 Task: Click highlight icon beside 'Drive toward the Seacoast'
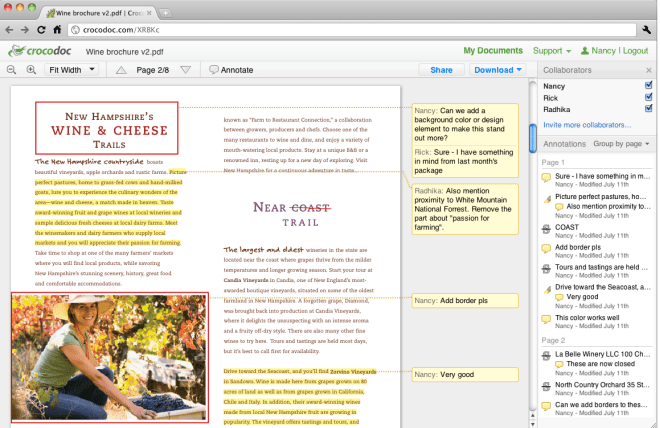point(547,289)
